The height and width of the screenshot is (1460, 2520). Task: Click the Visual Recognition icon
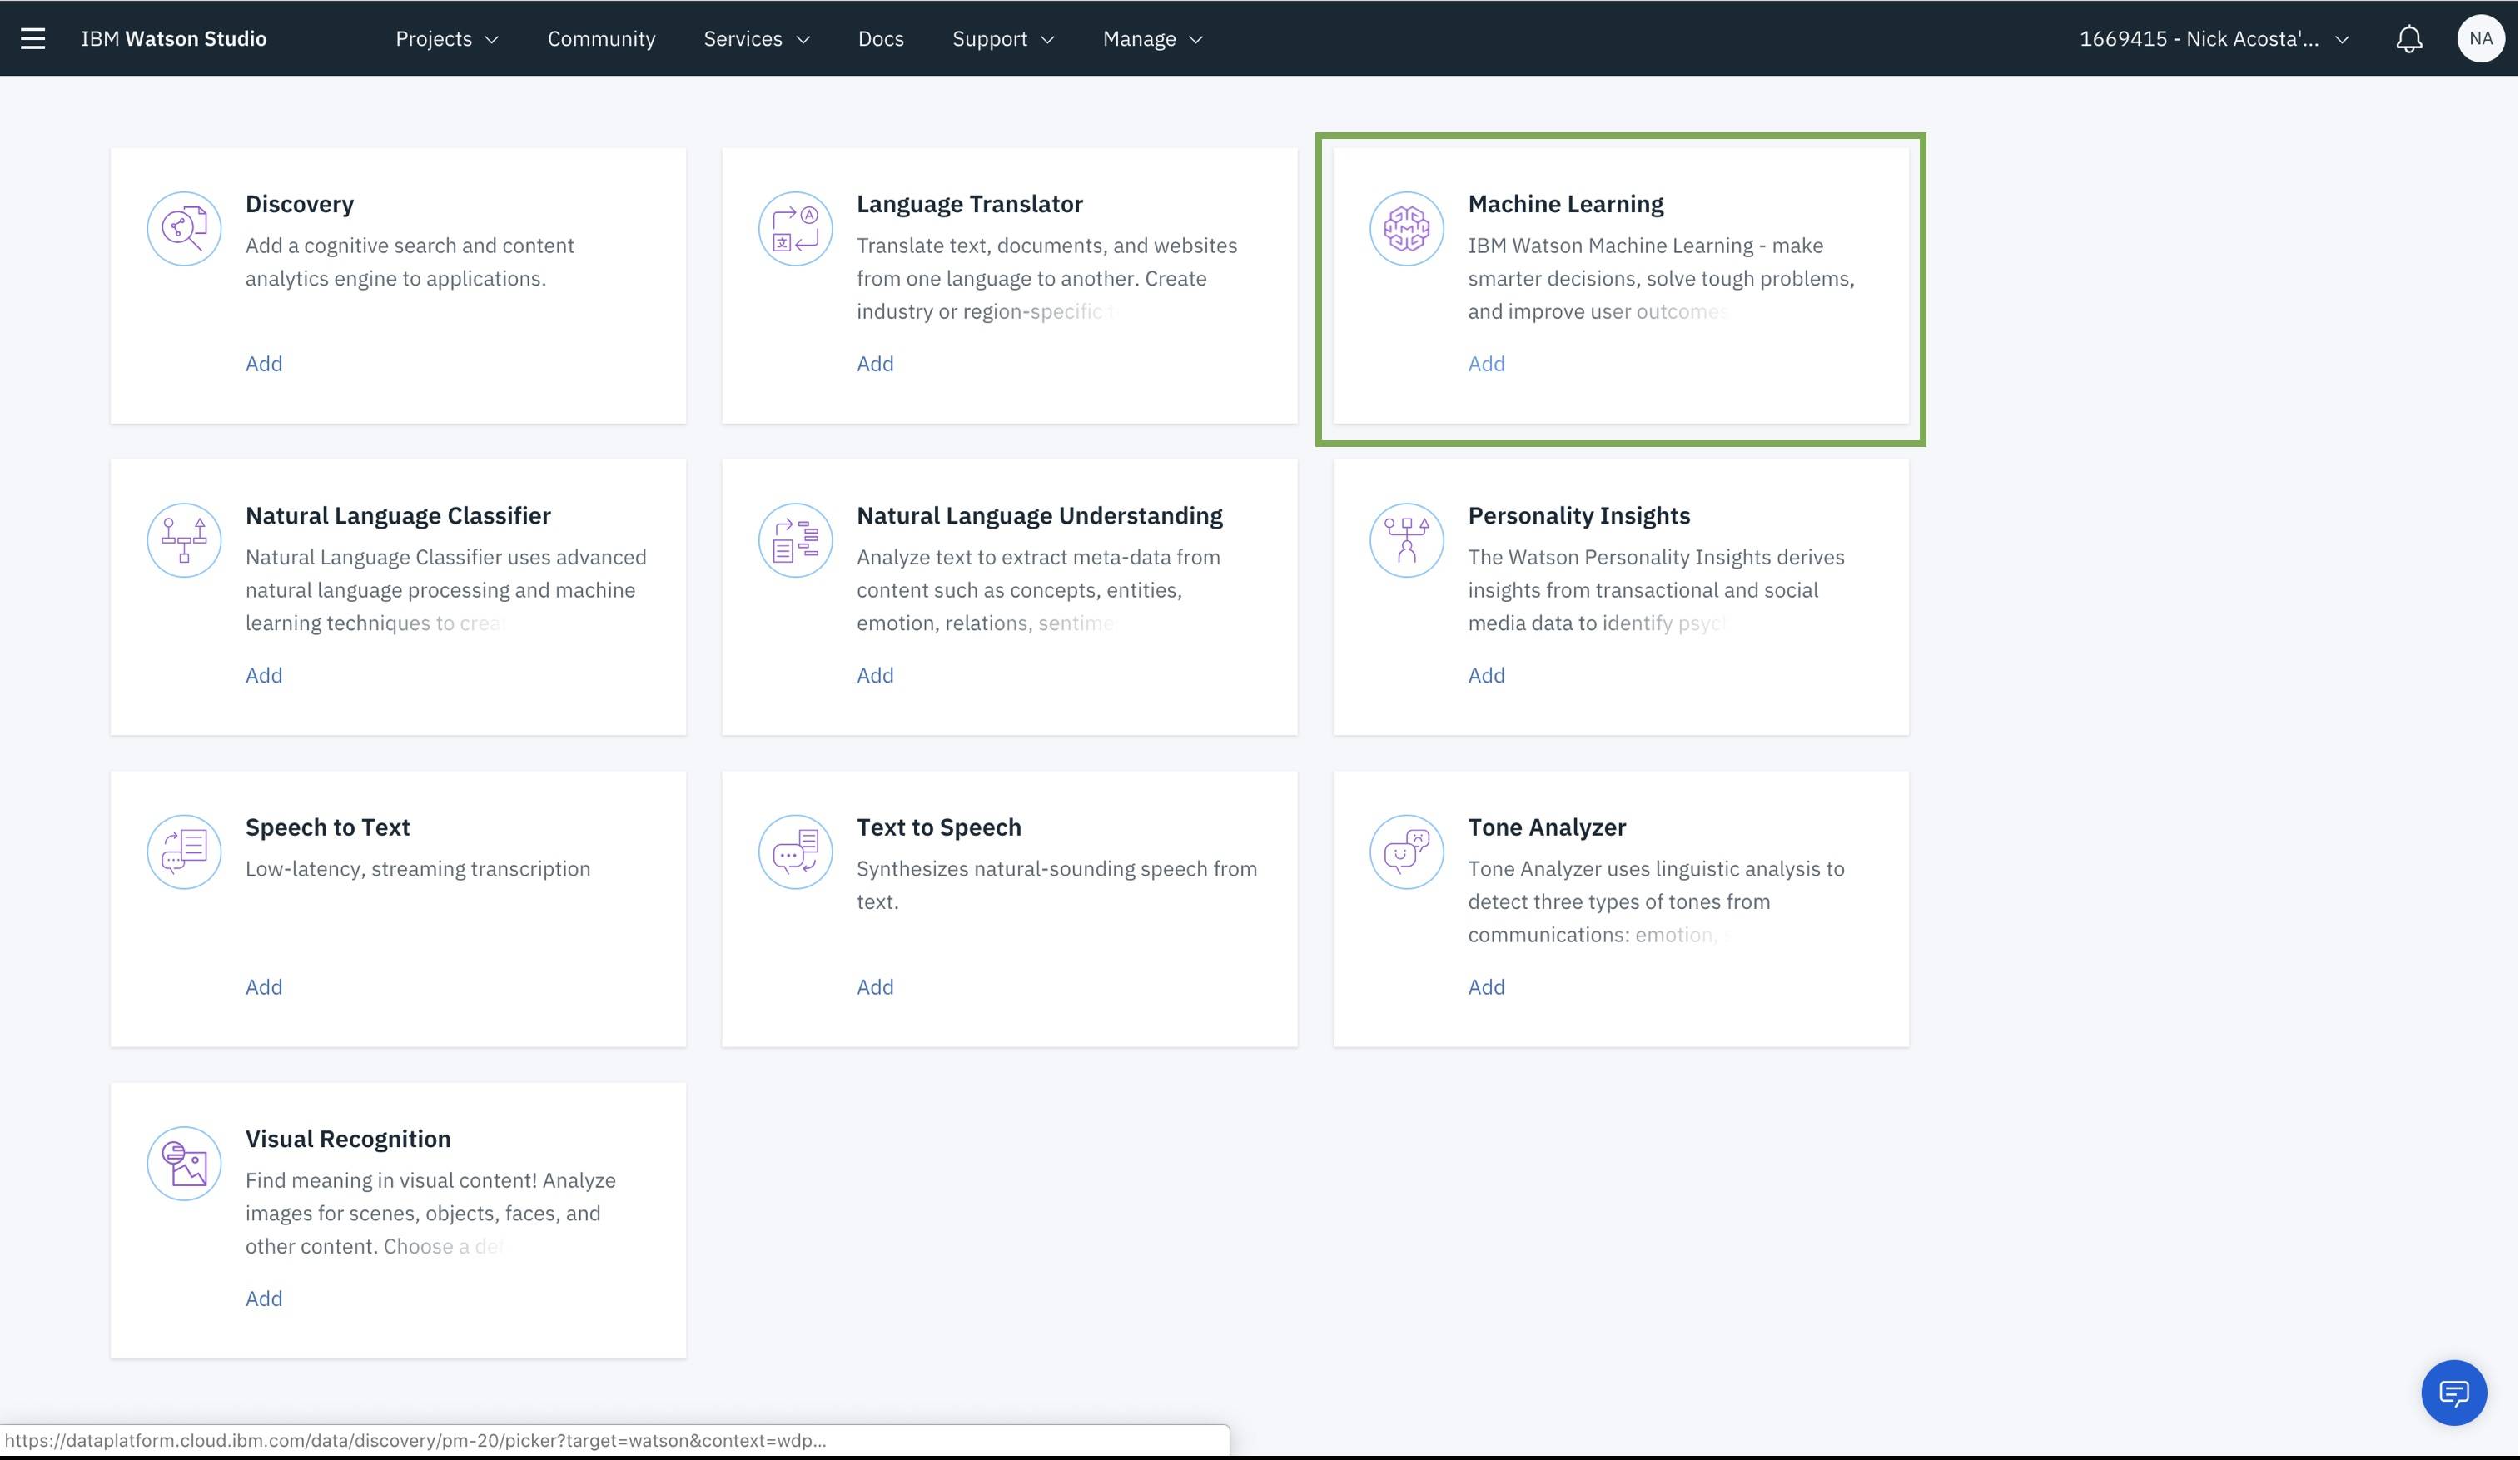click(184, 1163)
